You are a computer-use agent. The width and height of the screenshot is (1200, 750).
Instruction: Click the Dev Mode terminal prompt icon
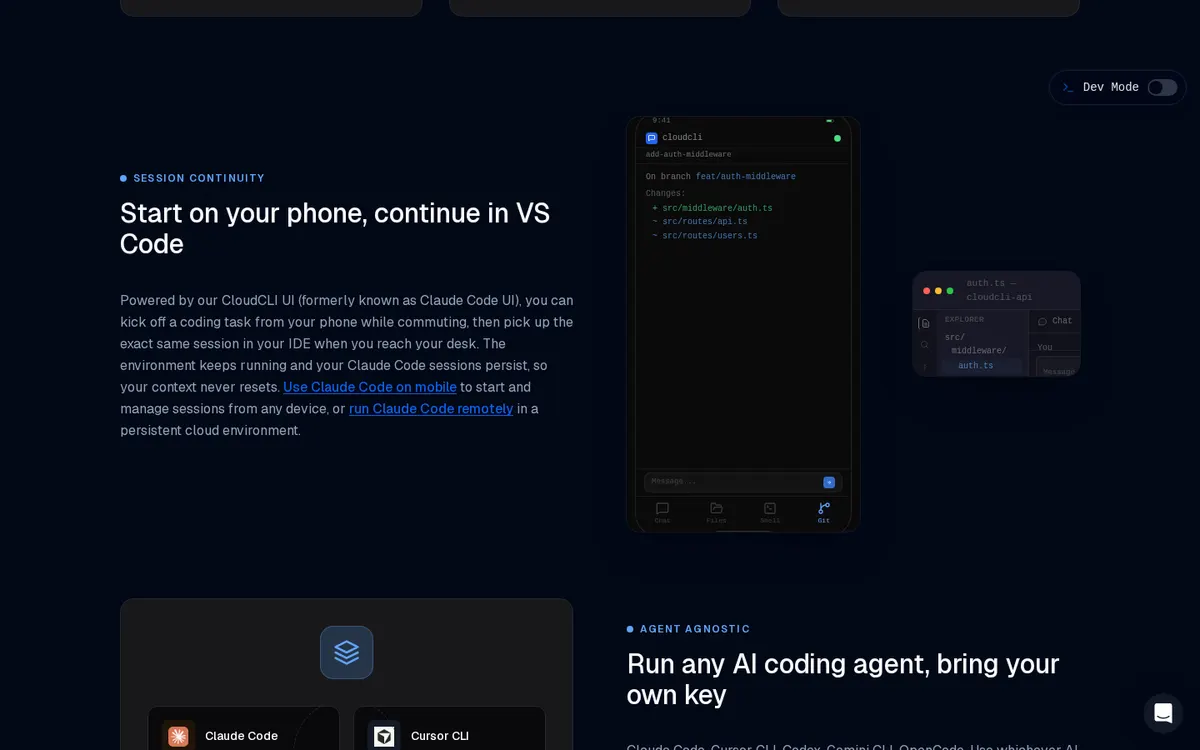click(1068, 88)
